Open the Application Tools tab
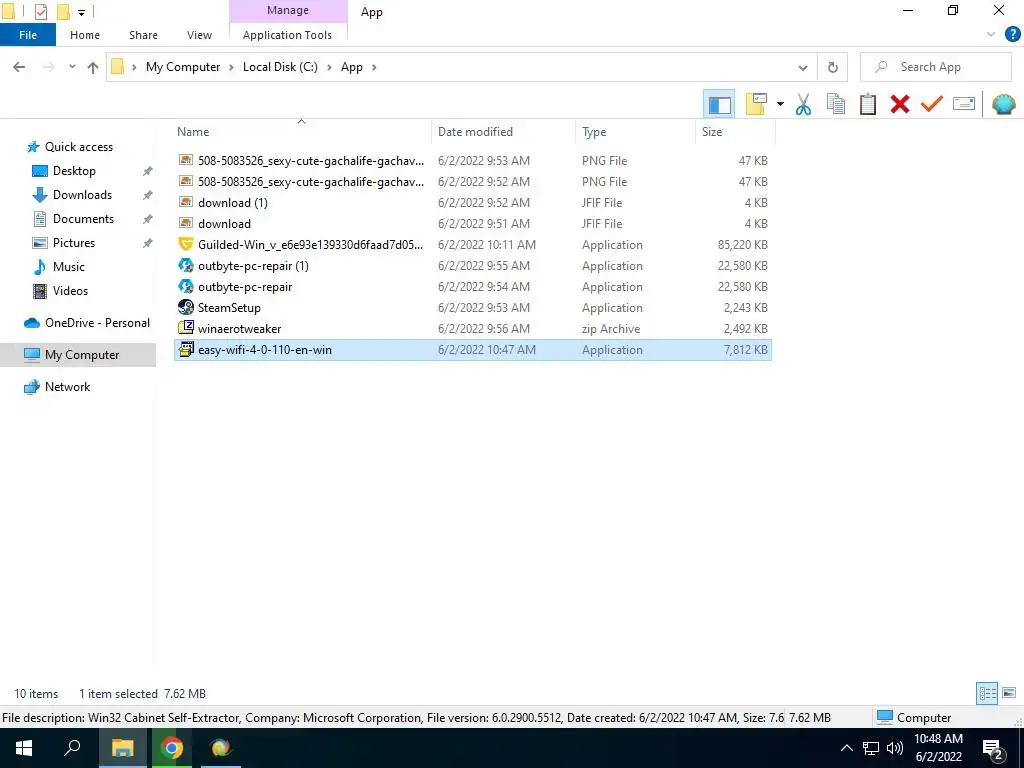The image size is (1024, 768). click(x=287, y=35)
